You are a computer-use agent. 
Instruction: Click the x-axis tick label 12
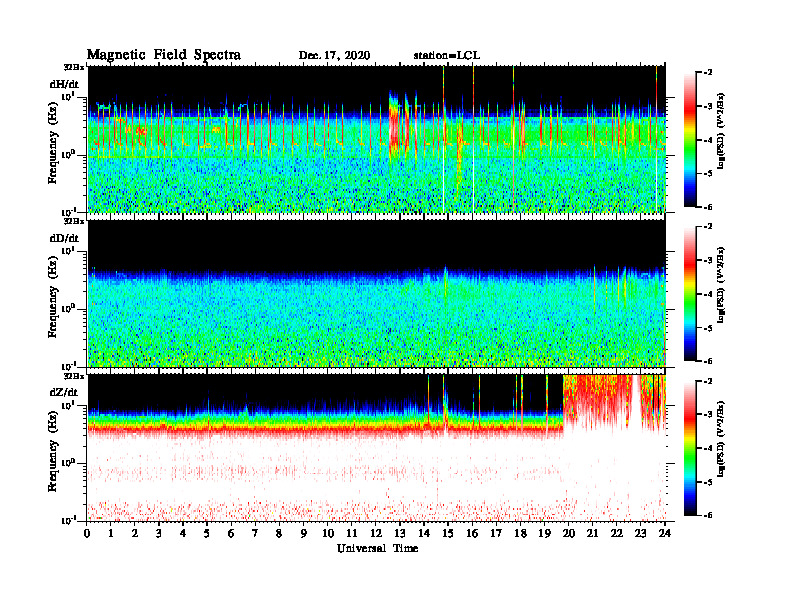[x=376, y=534]
